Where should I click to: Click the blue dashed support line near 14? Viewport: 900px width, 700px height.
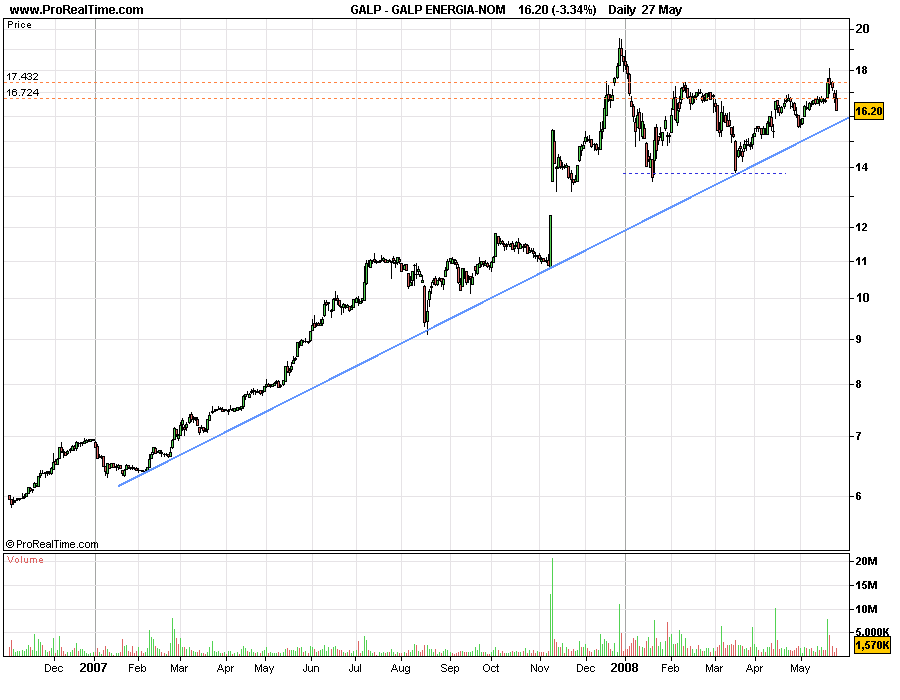pyautogui.click(x=704, y=173)
